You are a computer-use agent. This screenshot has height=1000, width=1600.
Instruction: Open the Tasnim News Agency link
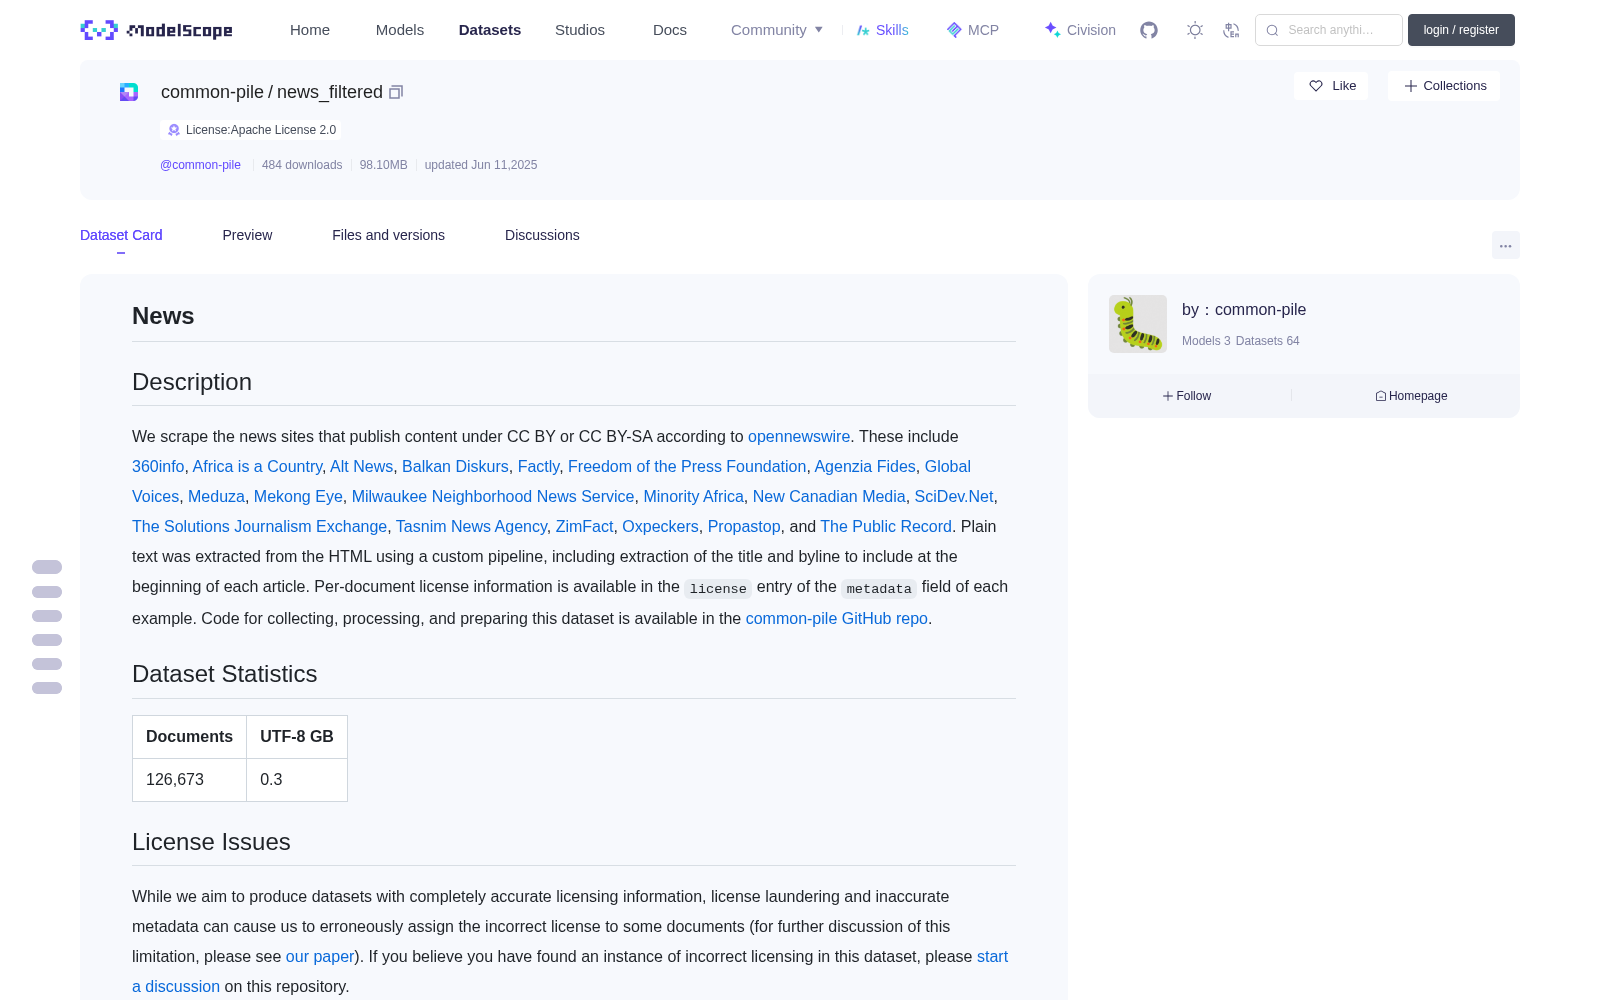471,527
